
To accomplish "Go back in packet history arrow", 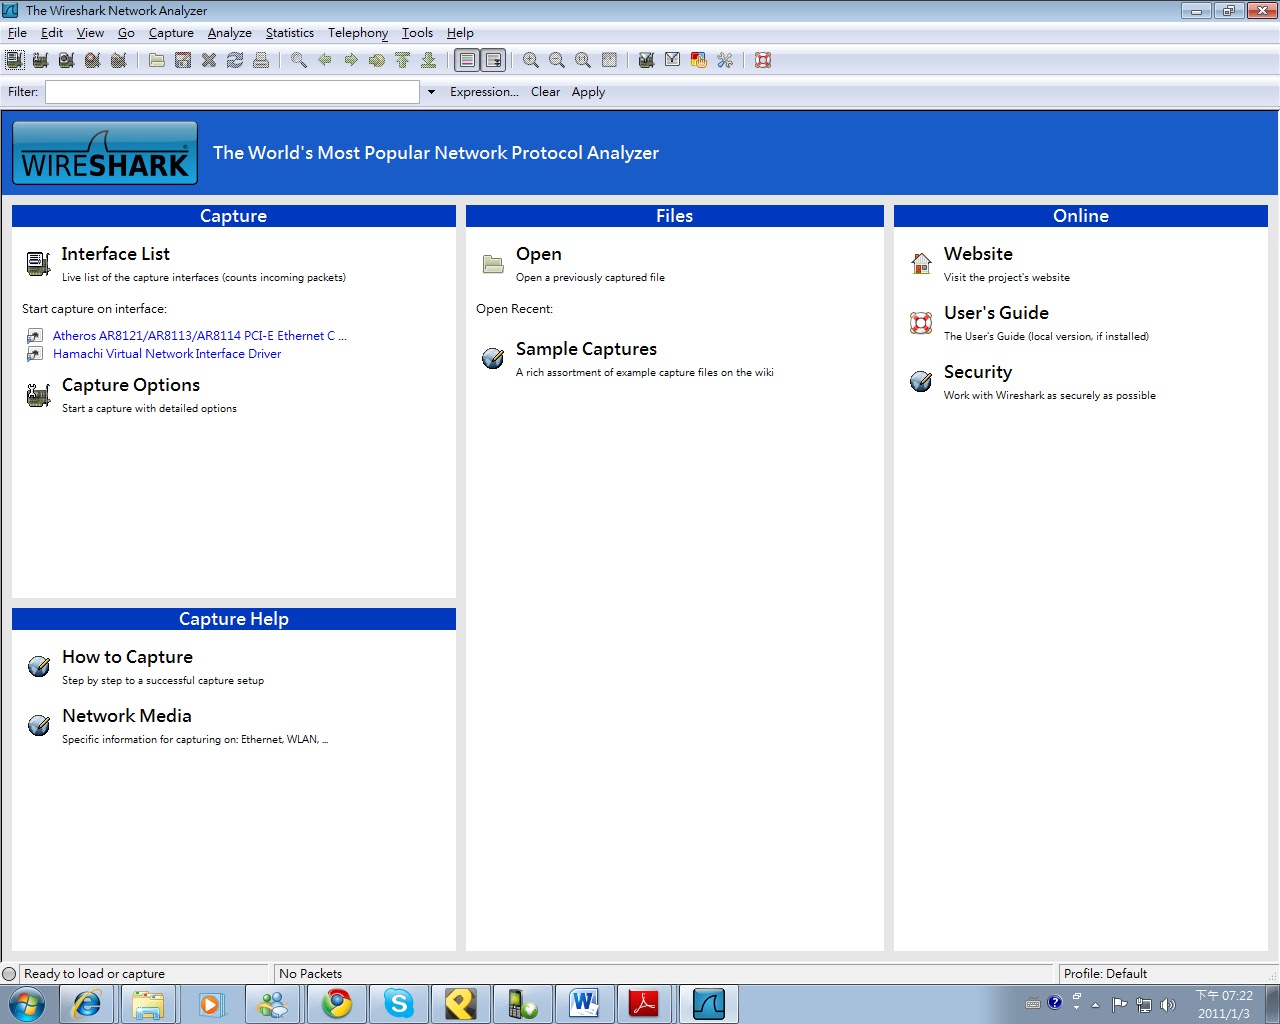I will coord(325,60).
